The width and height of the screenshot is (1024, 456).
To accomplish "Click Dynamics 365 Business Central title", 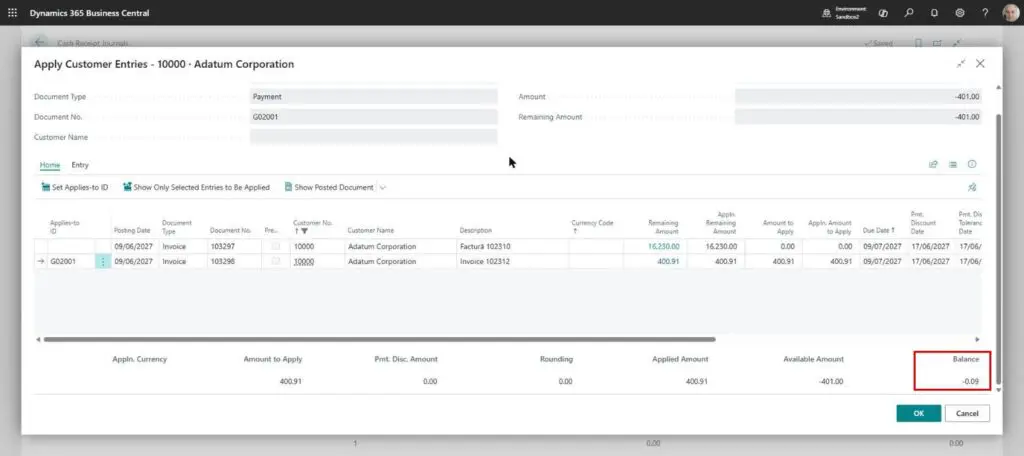I will coord(89,13).
